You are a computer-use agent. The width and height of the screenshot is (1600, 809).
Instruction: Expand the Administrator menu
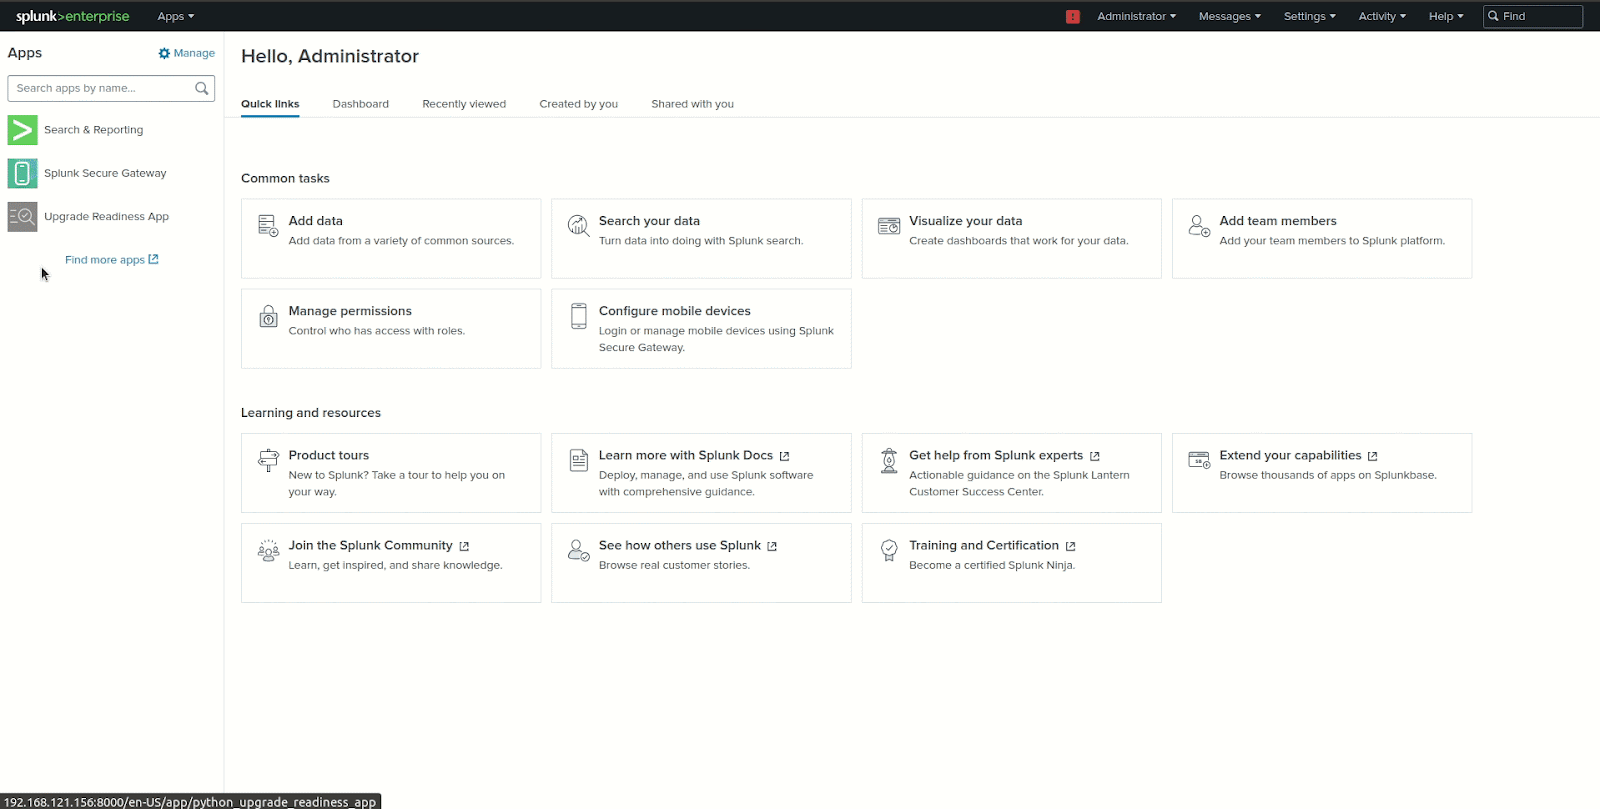1136,16
